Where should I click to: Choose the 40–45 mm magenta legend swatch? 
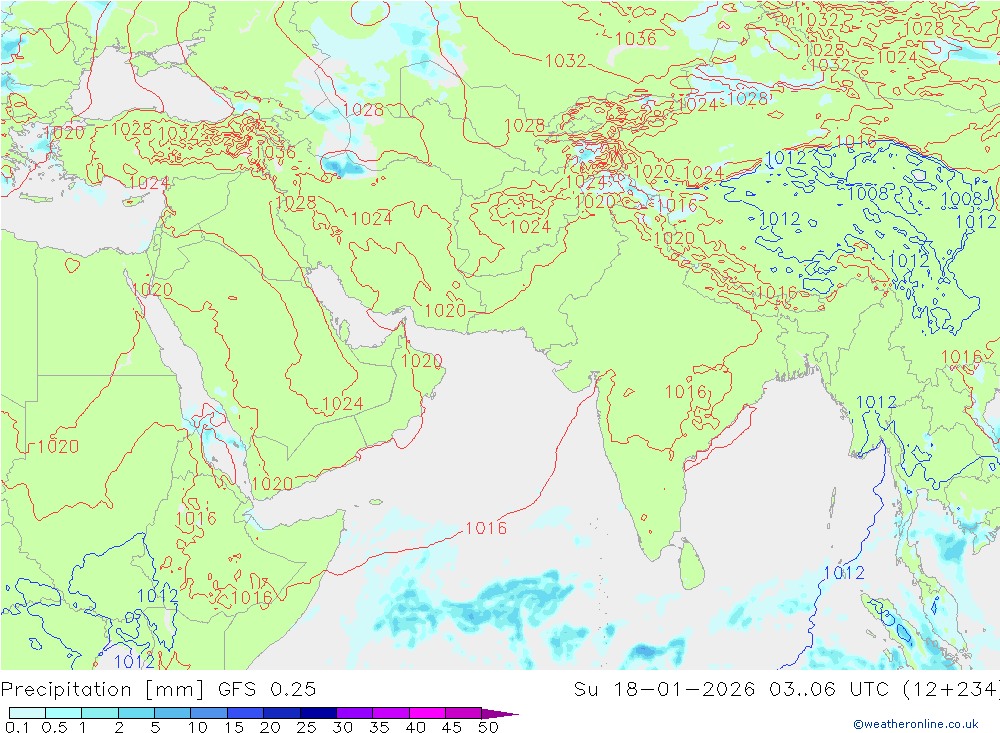(x=427, y=713)
